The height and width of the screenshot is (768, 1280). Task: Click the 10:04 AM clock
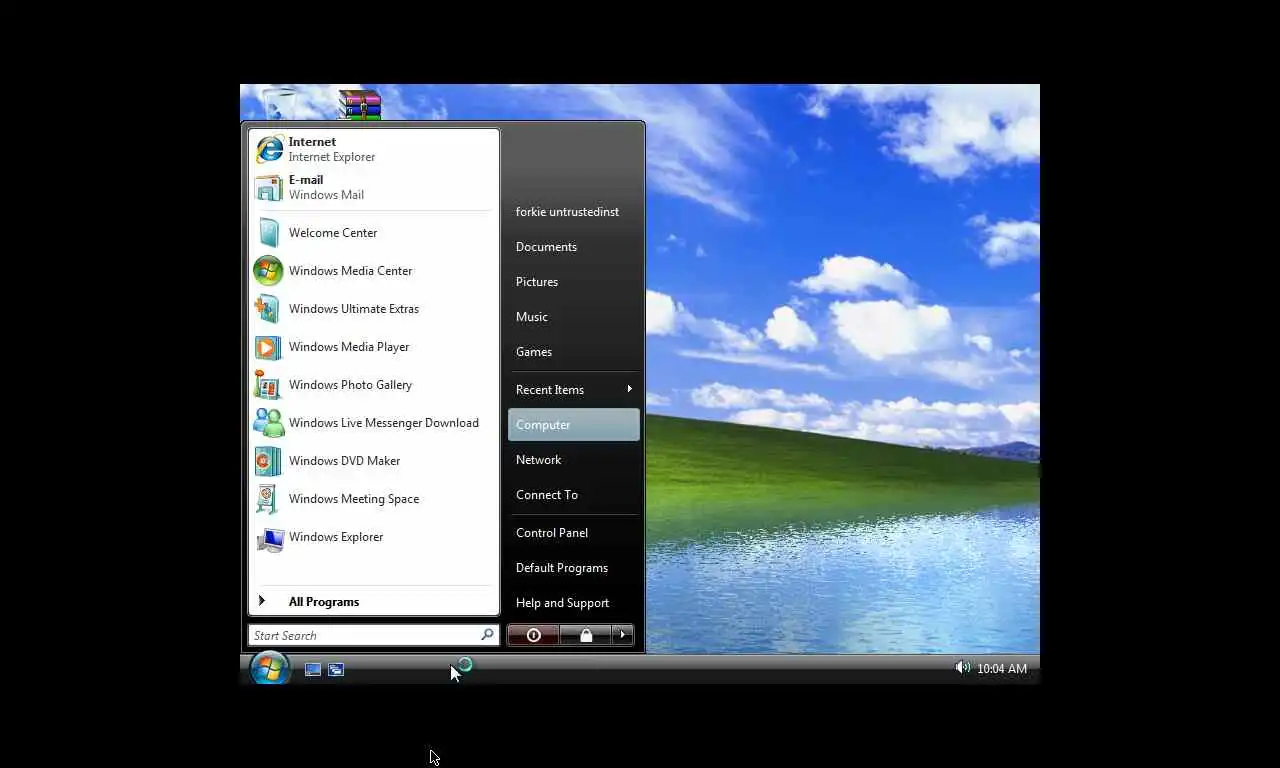pos(1002,669)
